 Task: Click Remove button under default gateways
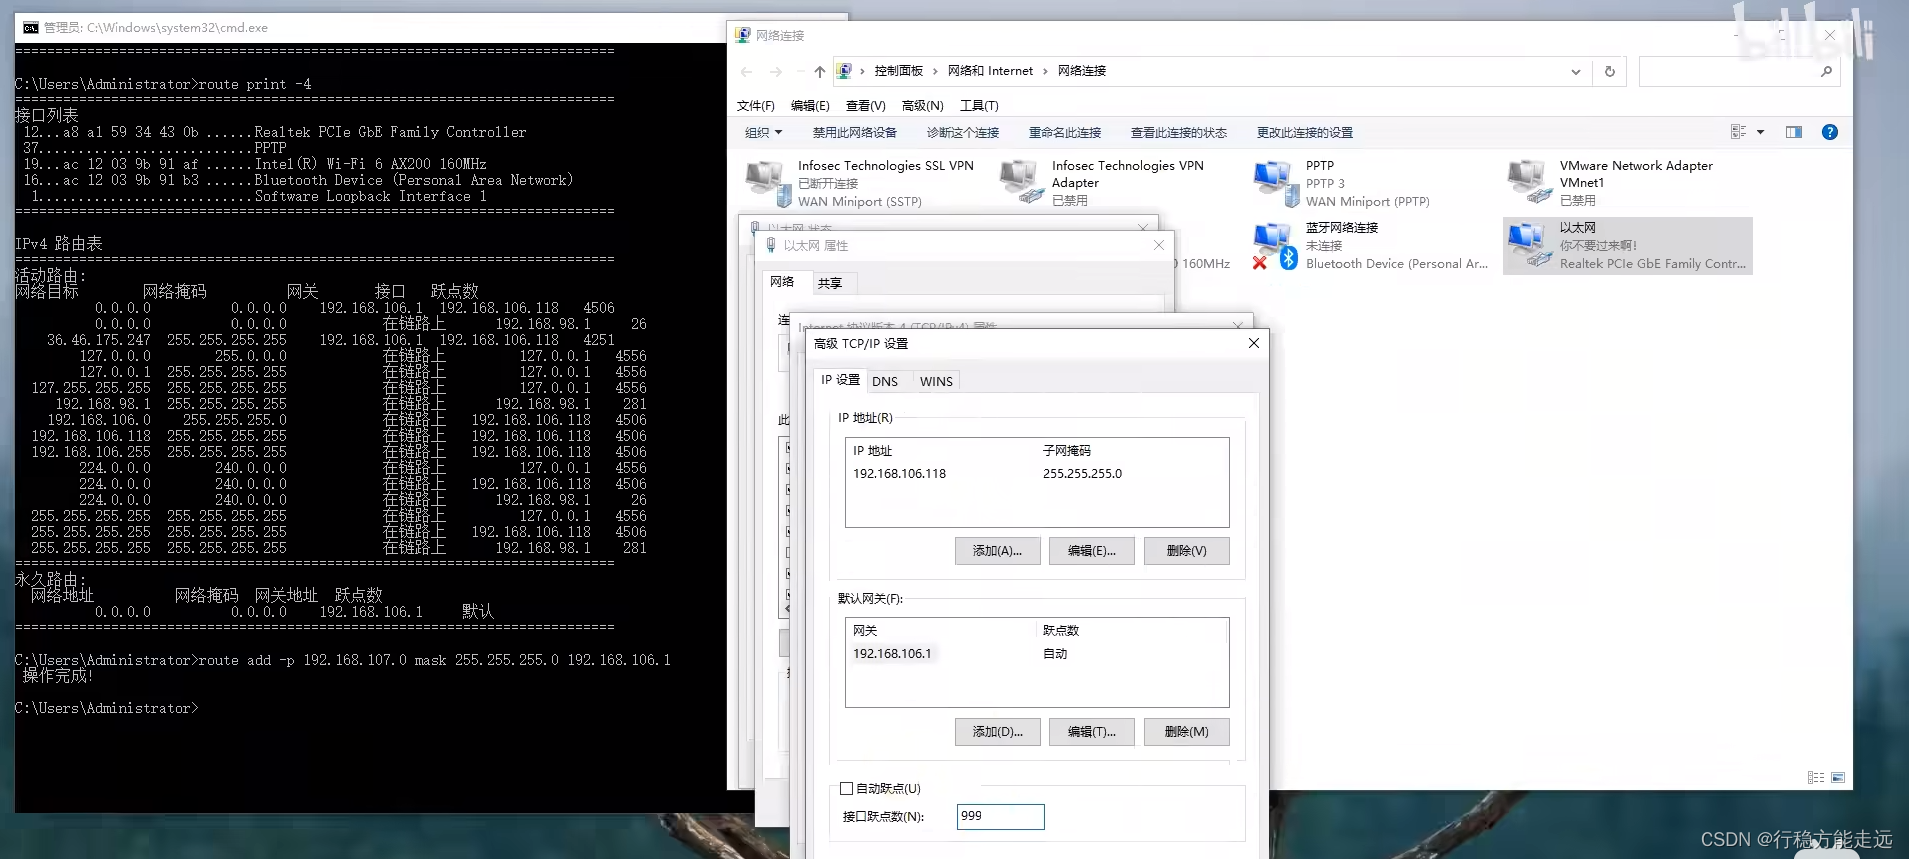click(1186, 732)
